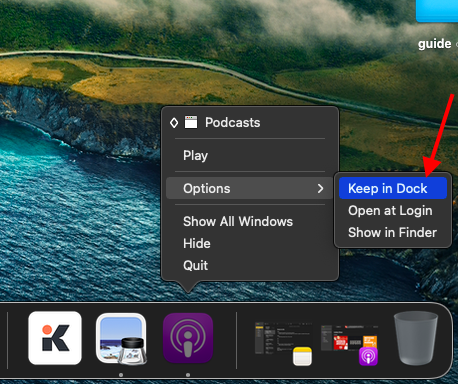The height and width of the screenshot is (384, 458).
Task: Expand the Options submenu
Action: (250, 188)
